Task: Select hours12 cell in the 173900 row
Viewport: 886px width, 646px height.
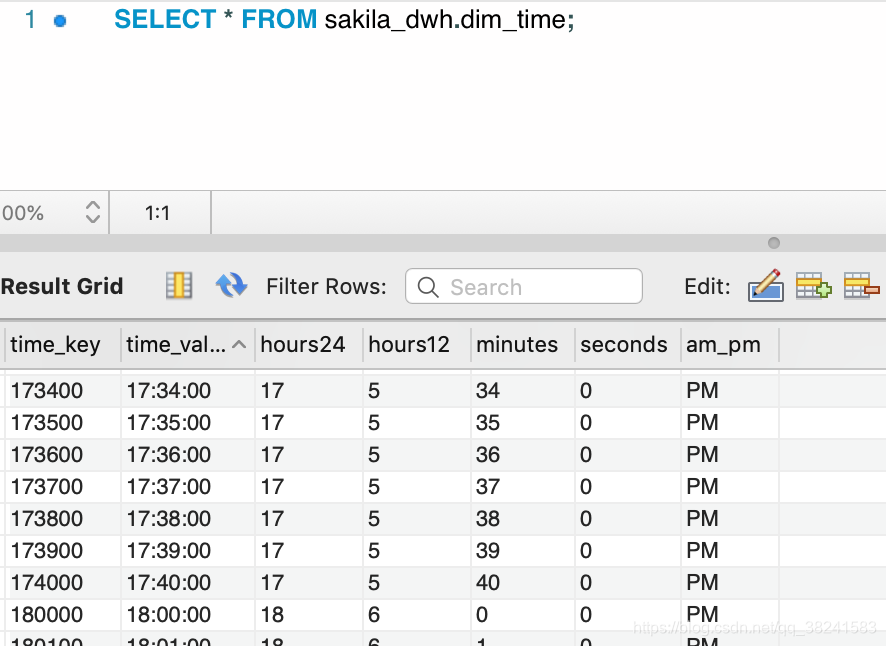Action: click(417, 551)
